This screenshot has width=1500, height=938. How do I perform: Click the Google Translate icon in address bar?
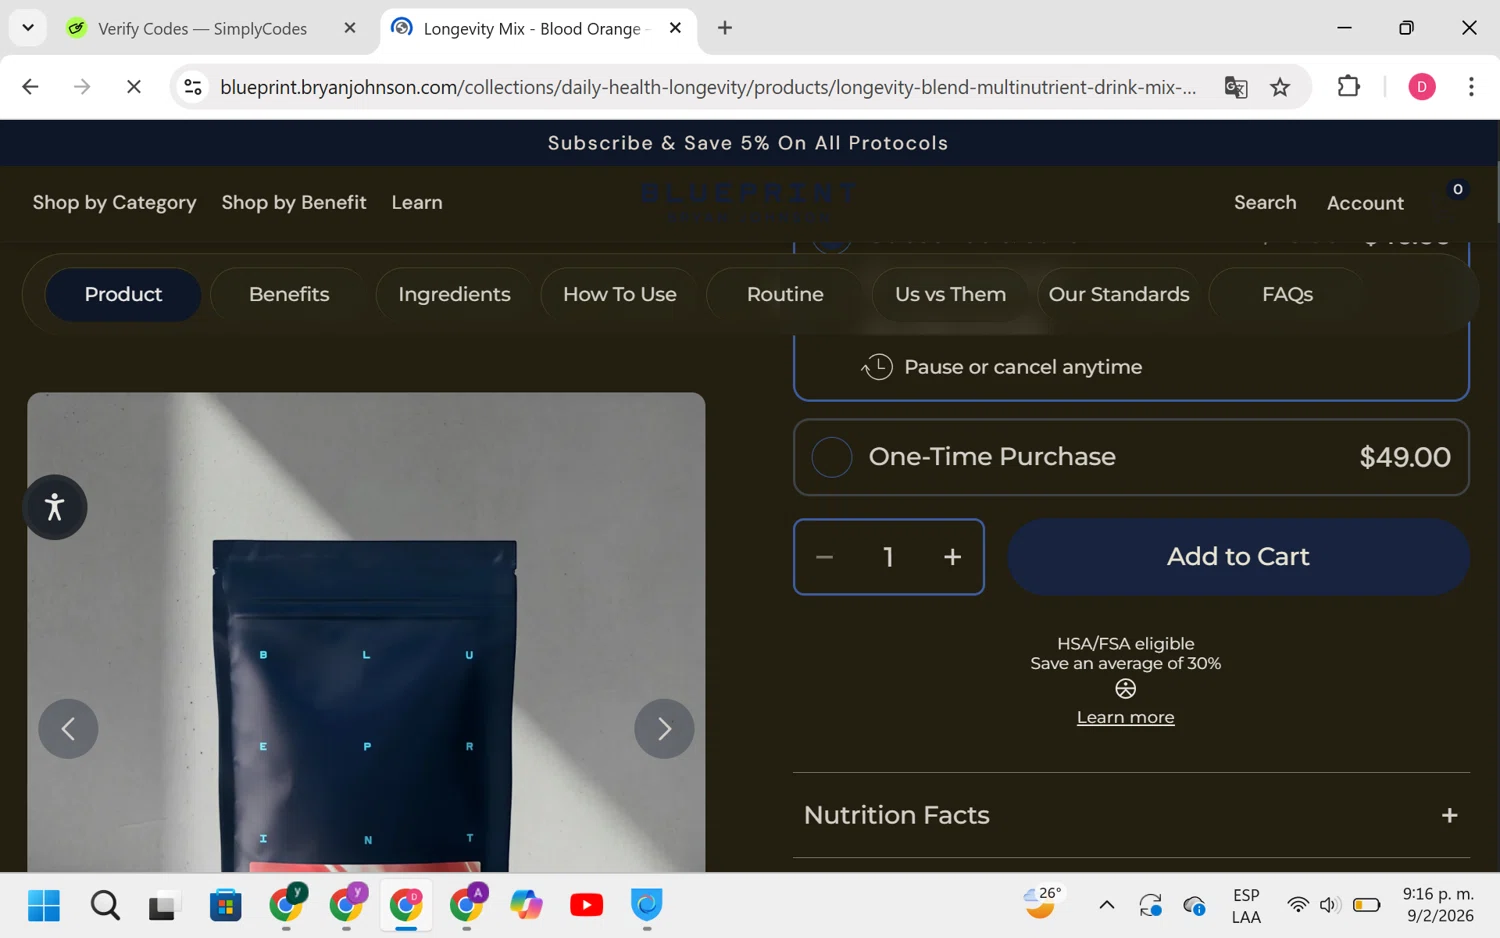[x=1236, y=87]
